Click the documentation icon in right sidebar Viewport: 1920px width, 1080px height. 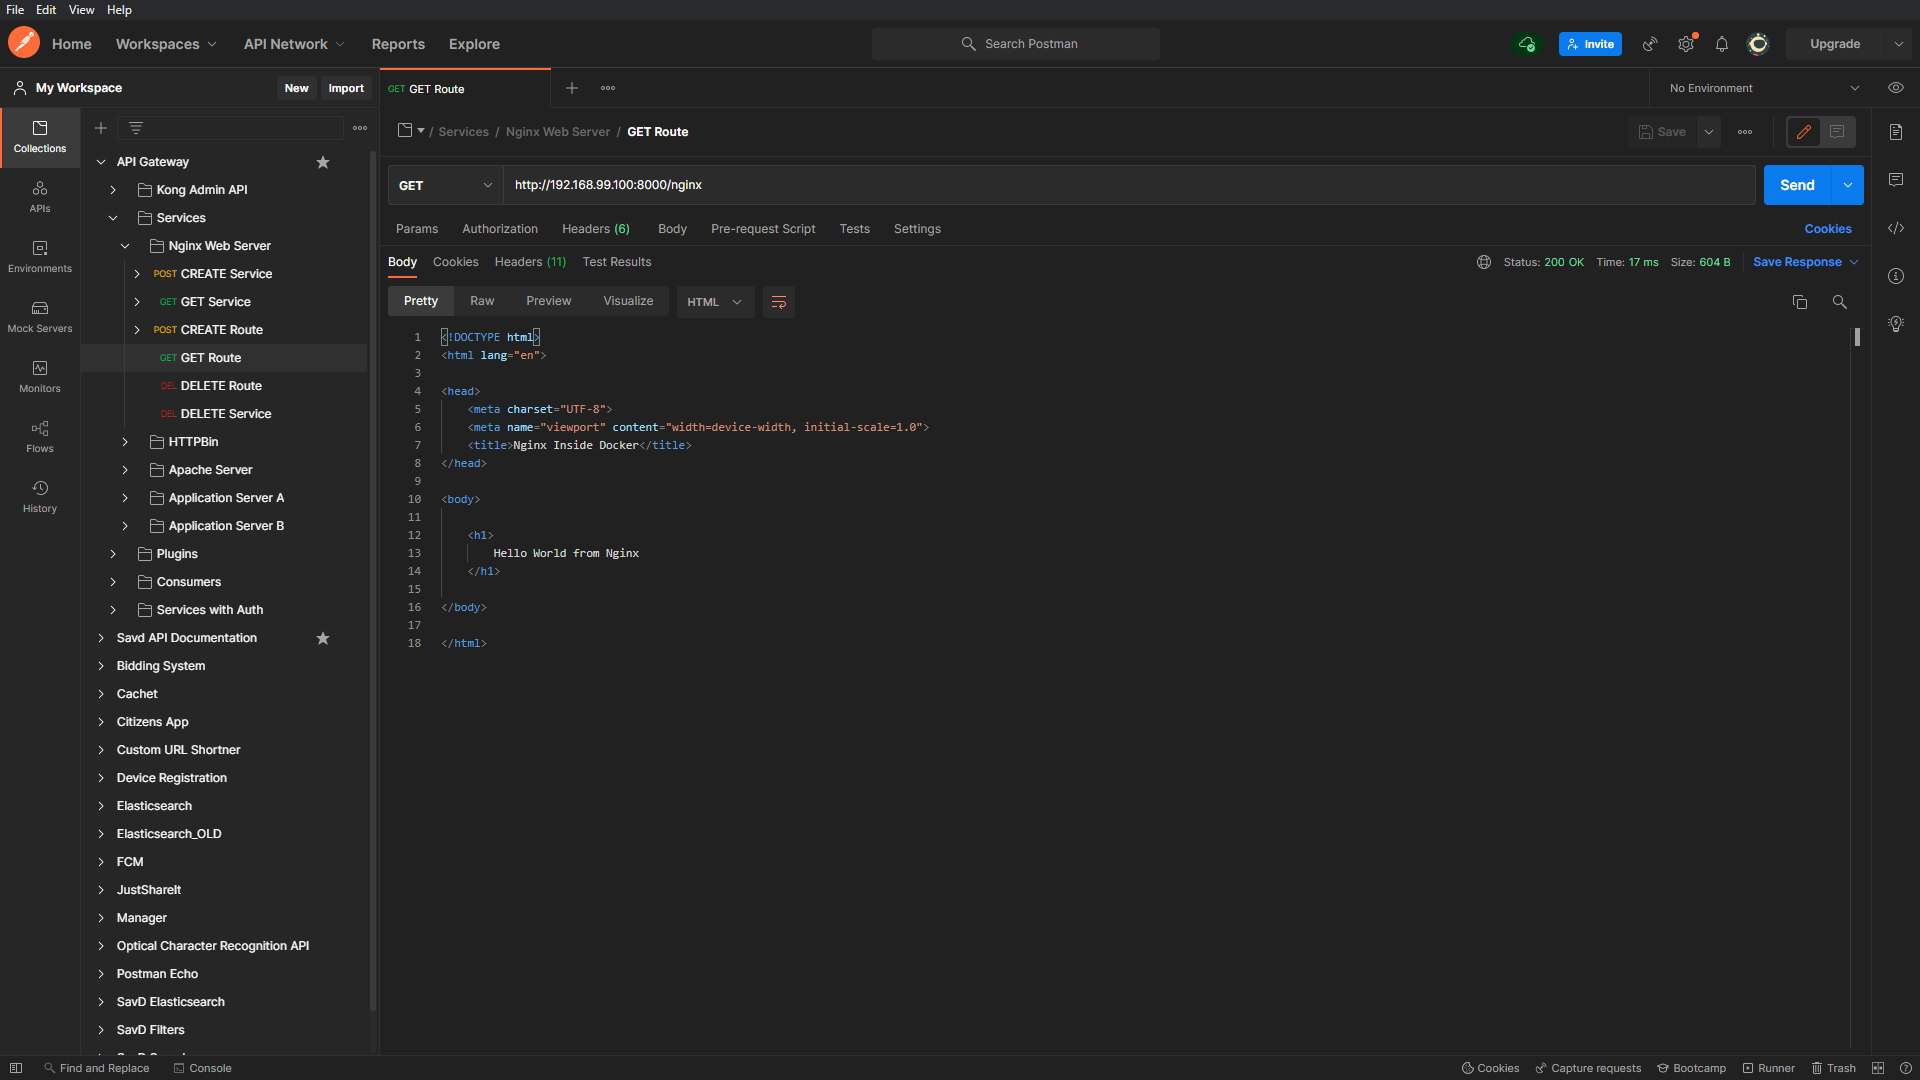(x=1895, y=132)
